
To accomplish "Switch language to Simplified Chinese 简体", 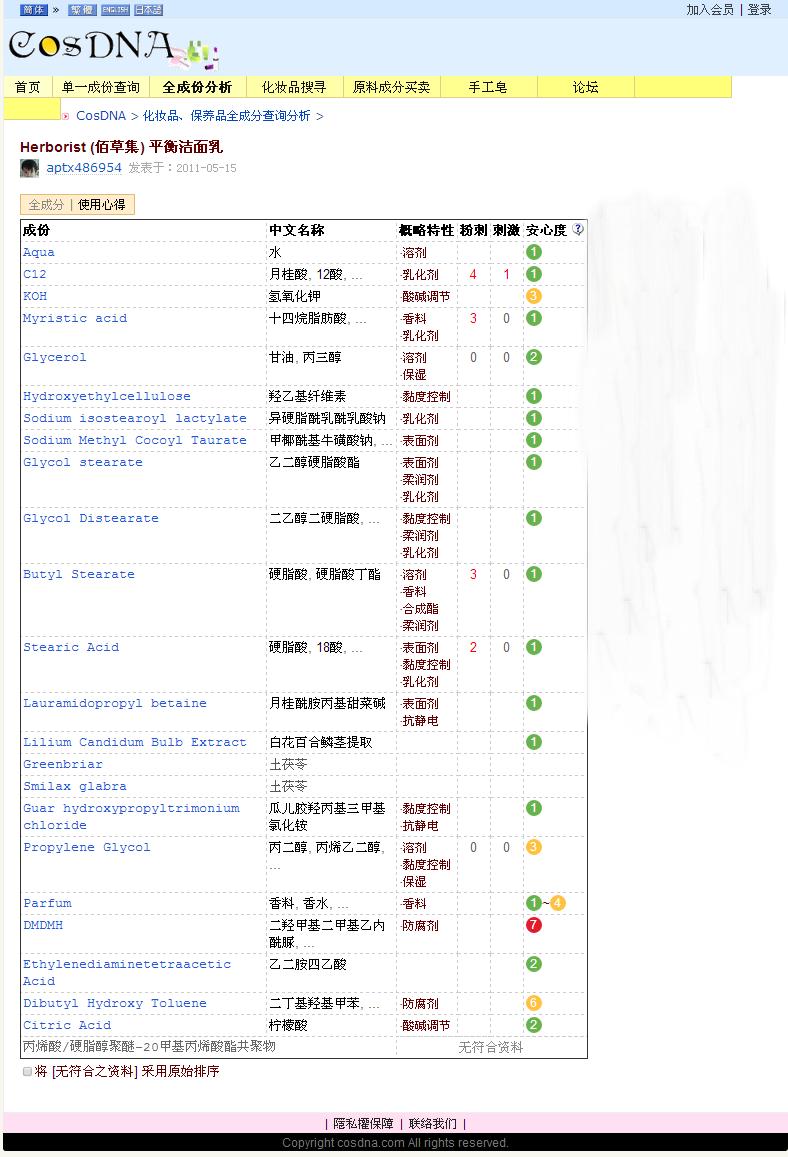I will (33, 10).
